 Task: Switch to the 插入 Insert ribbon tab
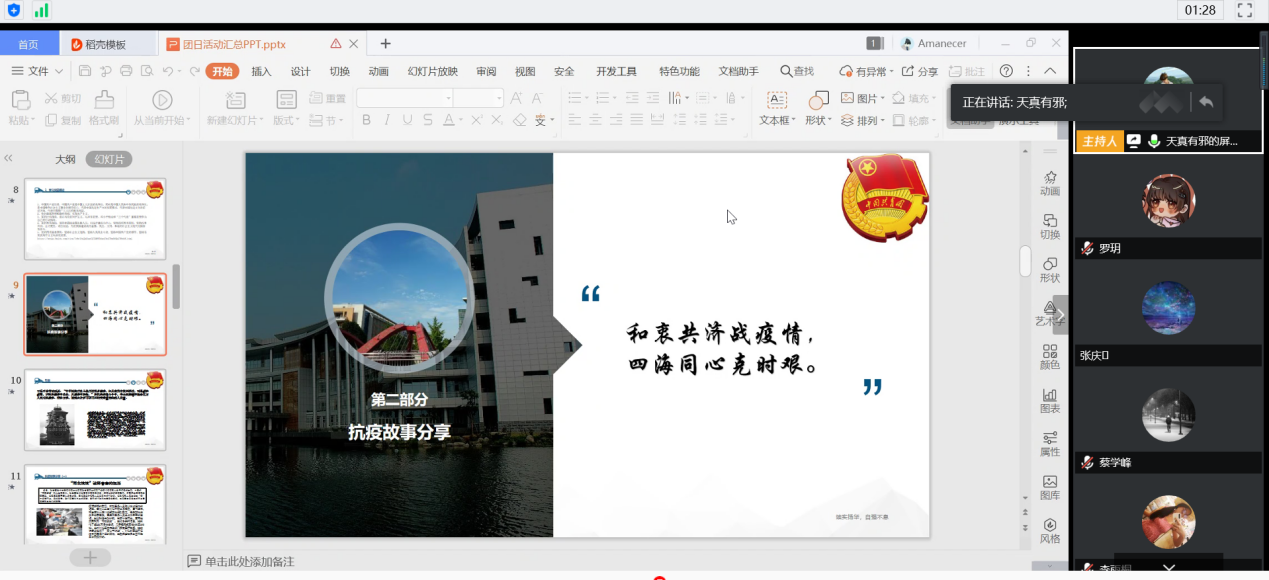coord(261,71)
